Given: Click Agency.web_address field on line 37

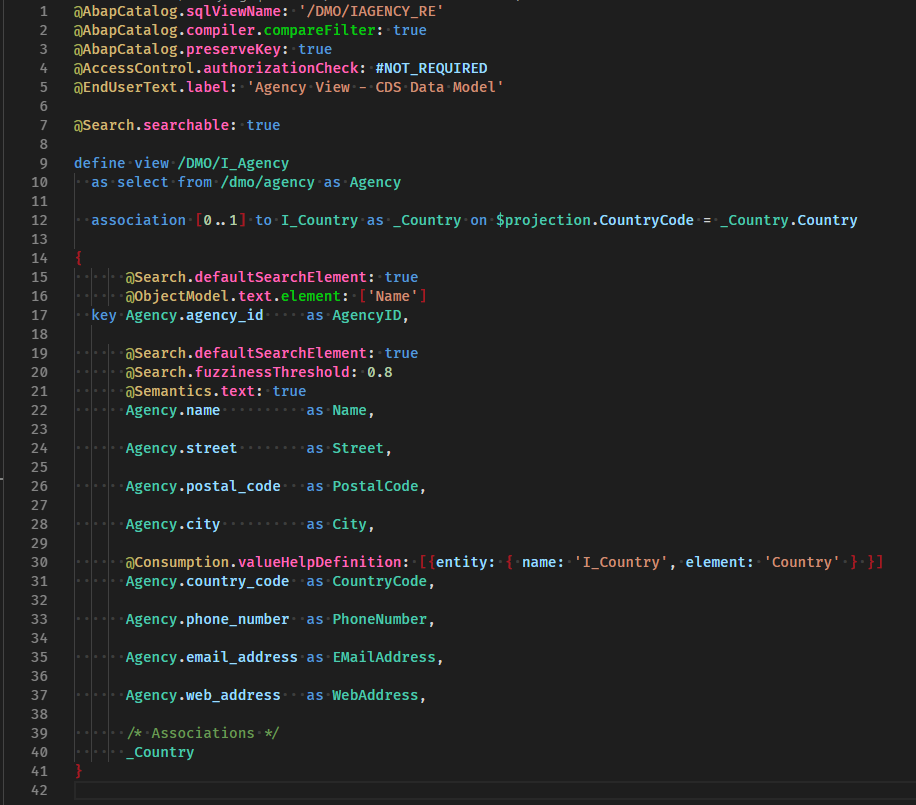Looking at the screenshot, I should 203,695.
